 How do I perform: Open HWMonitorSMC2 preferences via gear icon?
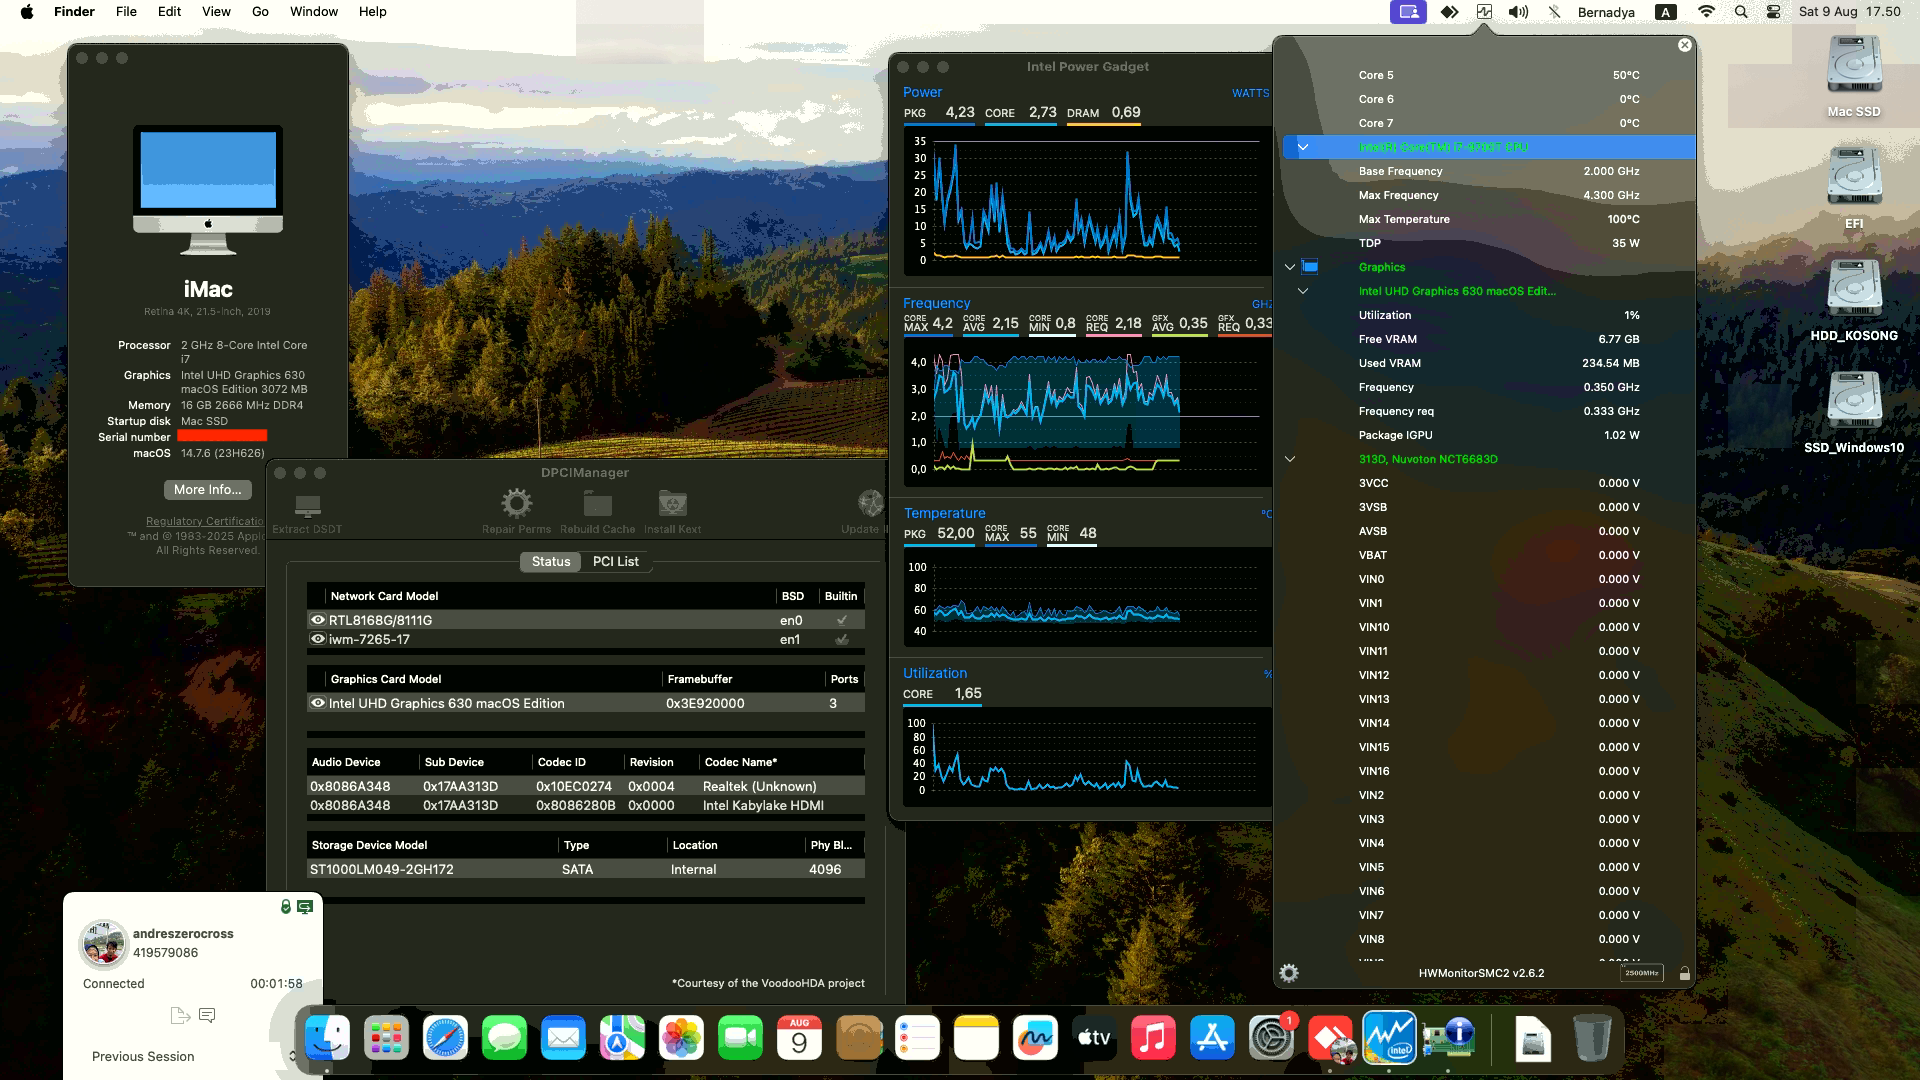tap(1290, 972)
